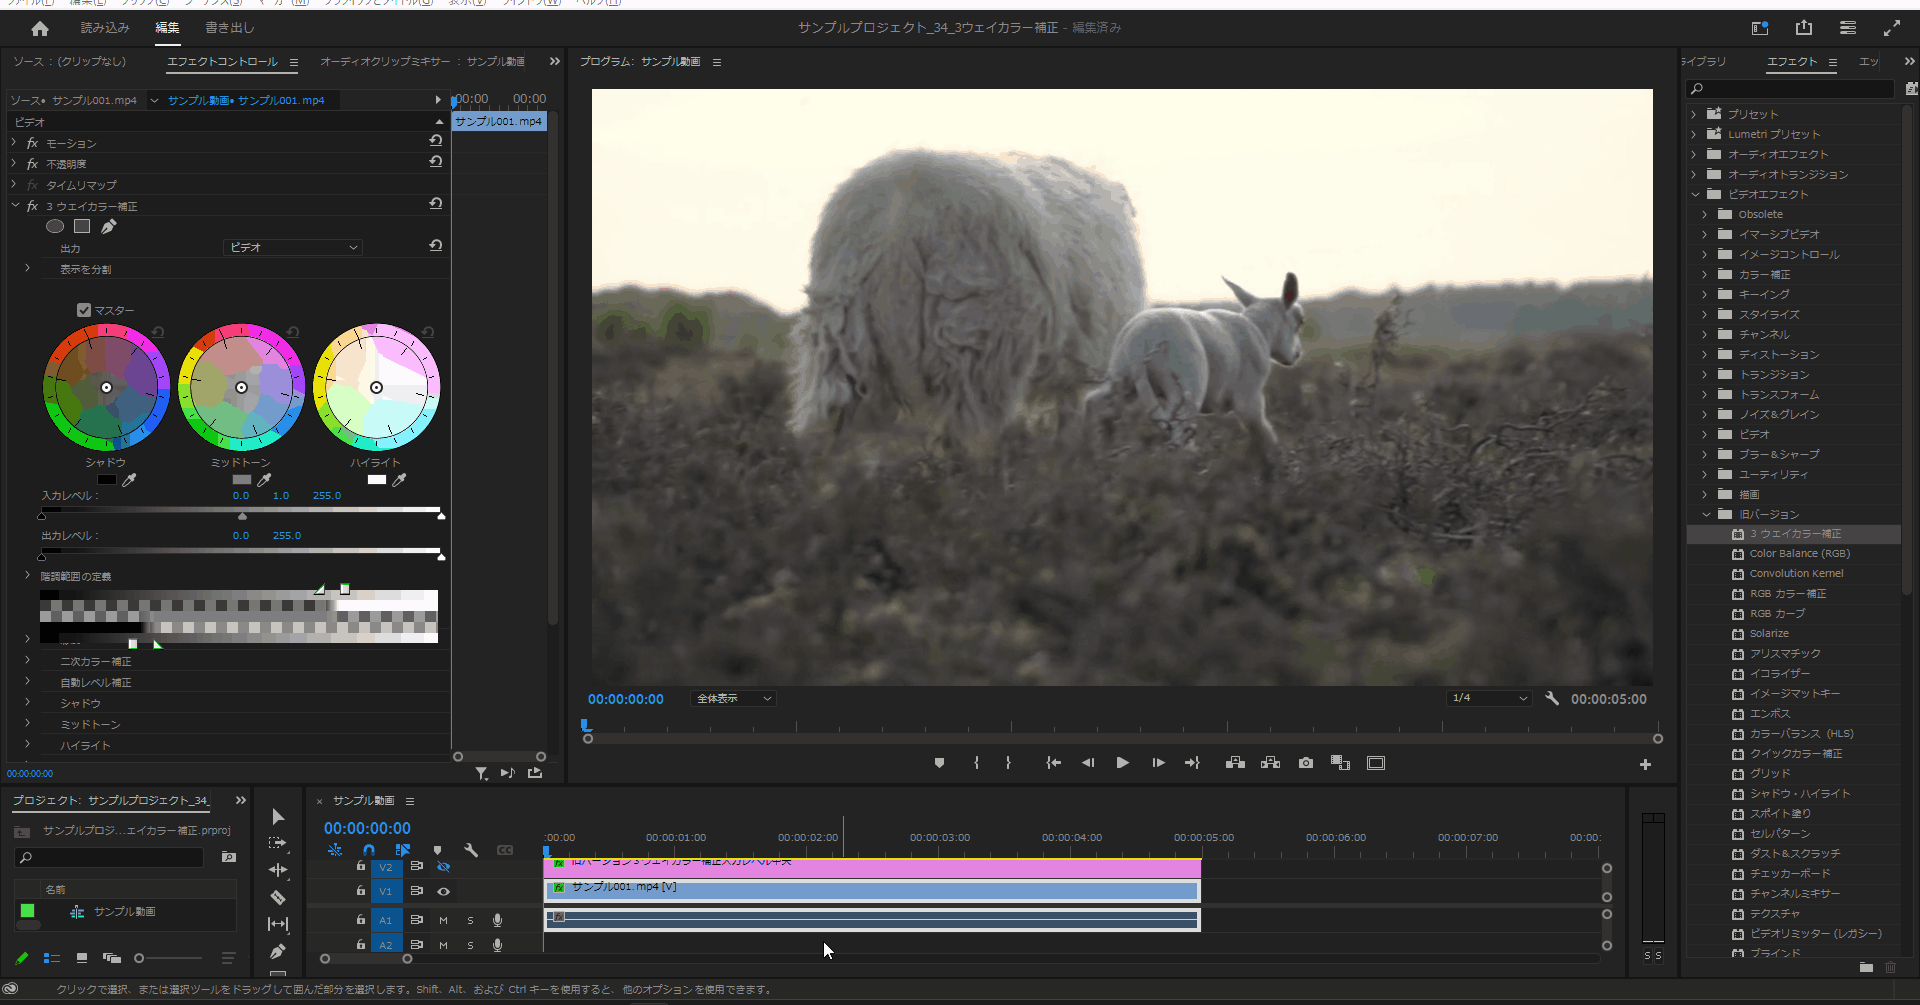The image size is (1920, 1005).
Task: Expand the モーション effect properties
Action: [14, 142]
